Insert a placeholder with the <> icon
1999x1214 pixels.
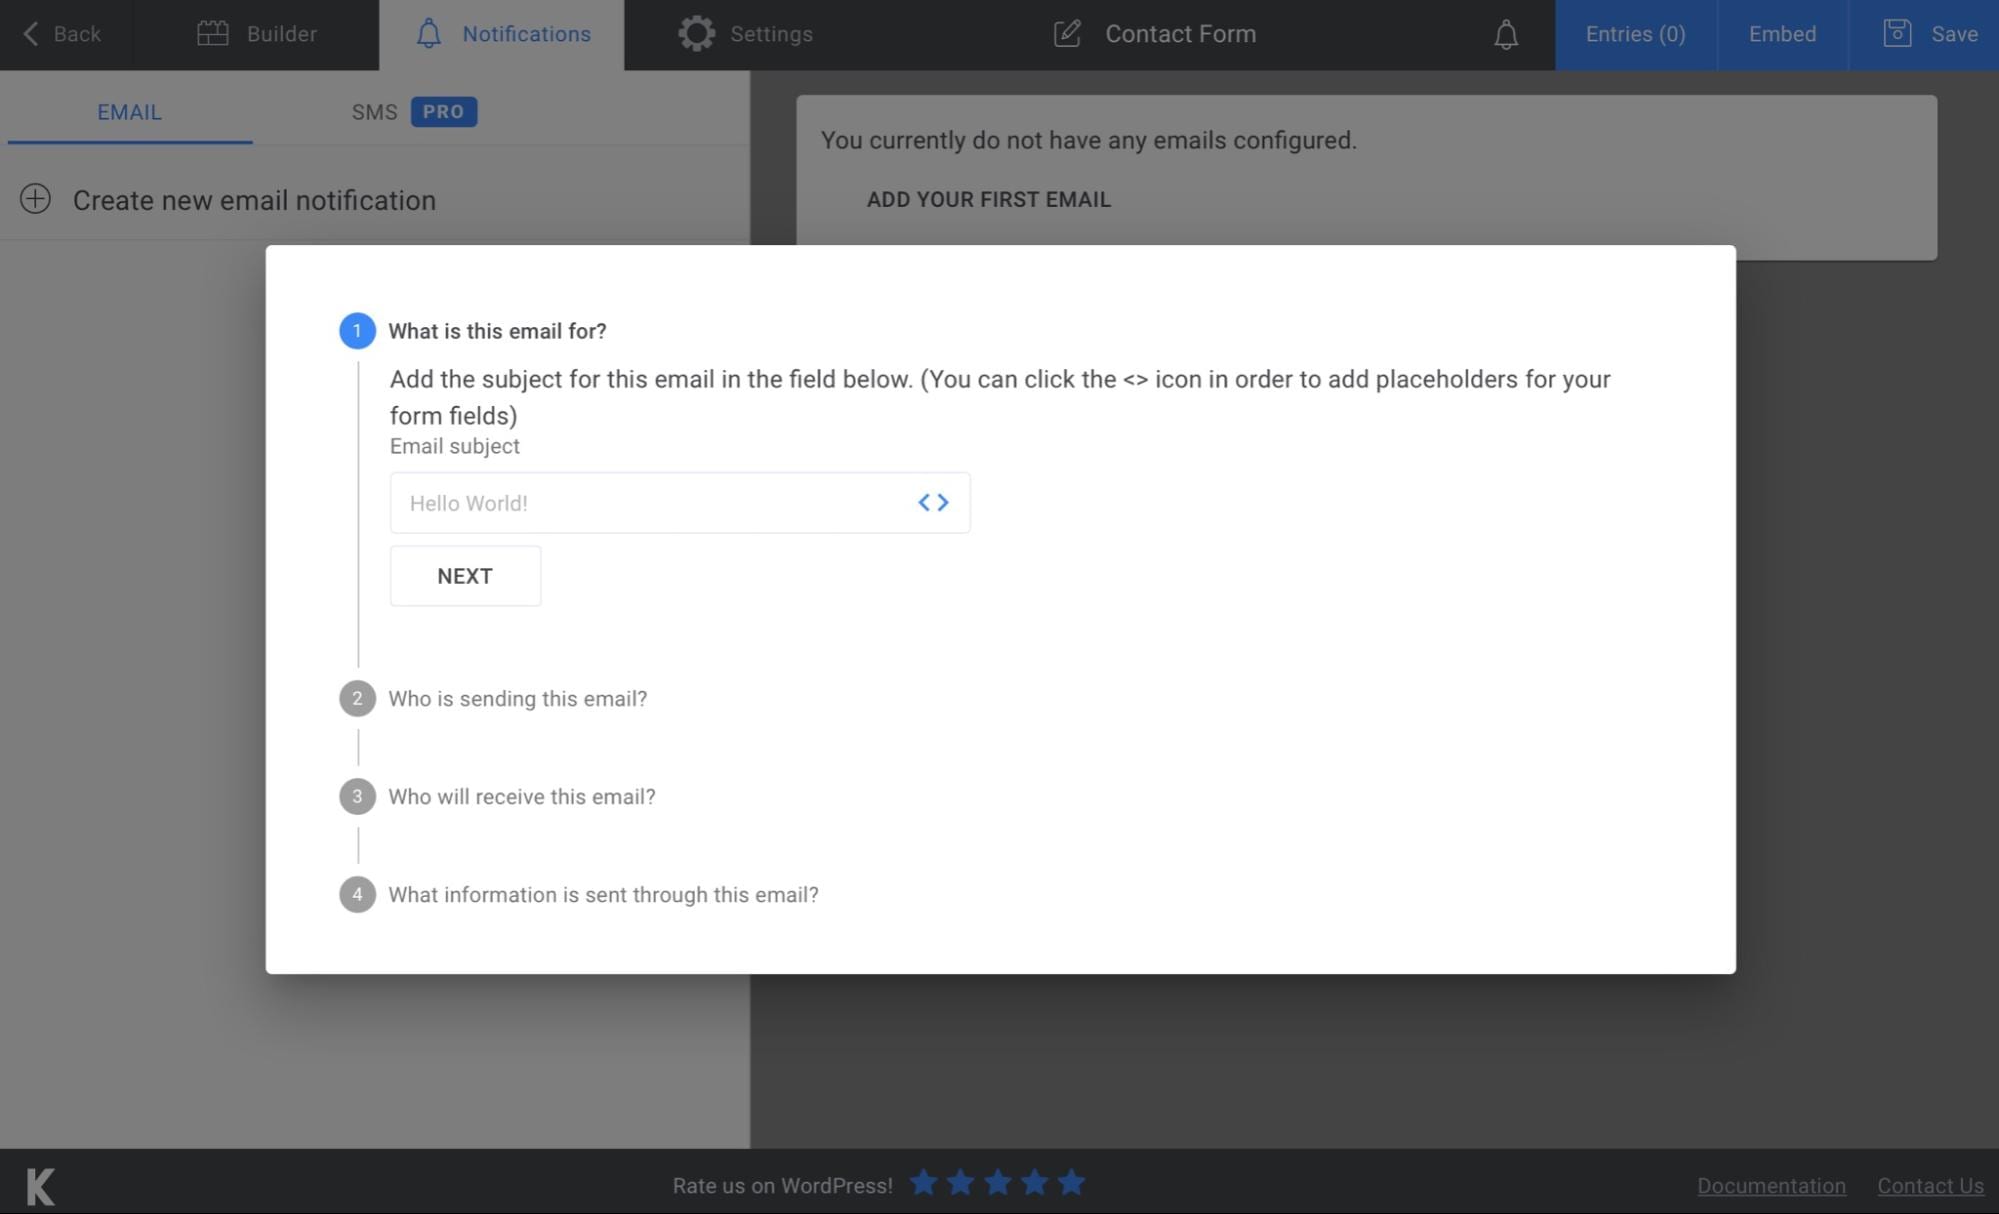click(x=934, y=502)
